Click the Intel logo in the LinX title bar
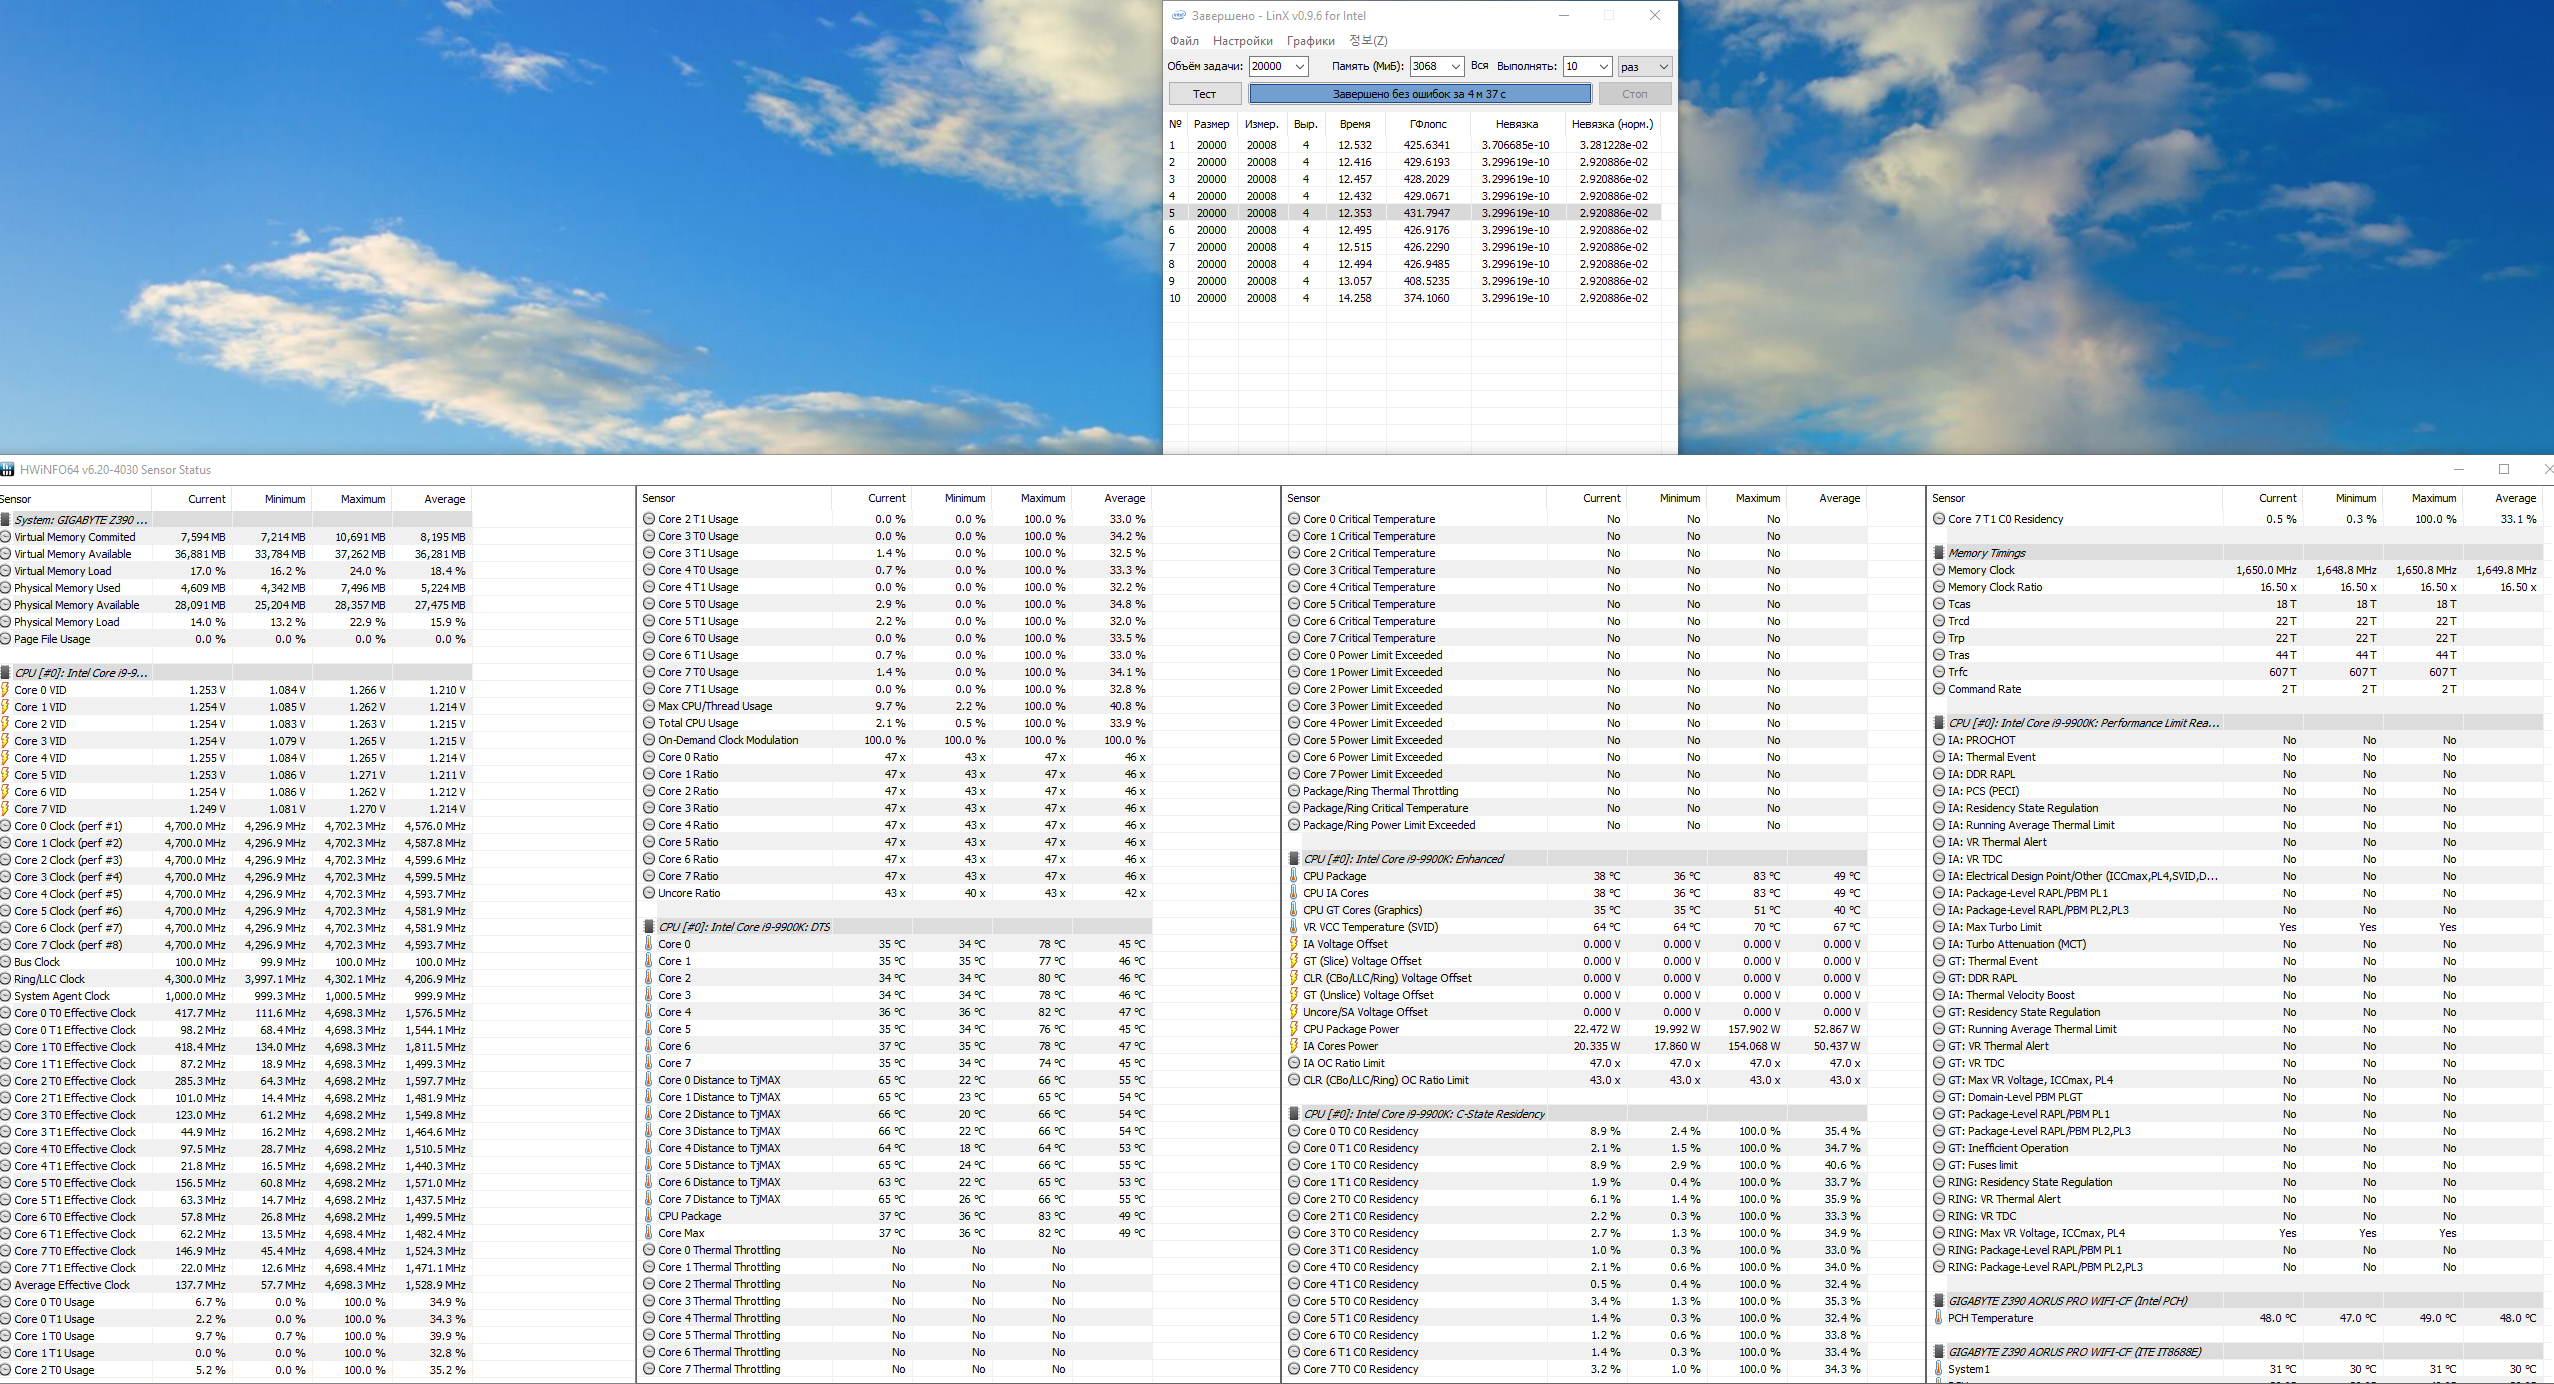Viewport: 2554px width, 1384px height. [1179, 15]
